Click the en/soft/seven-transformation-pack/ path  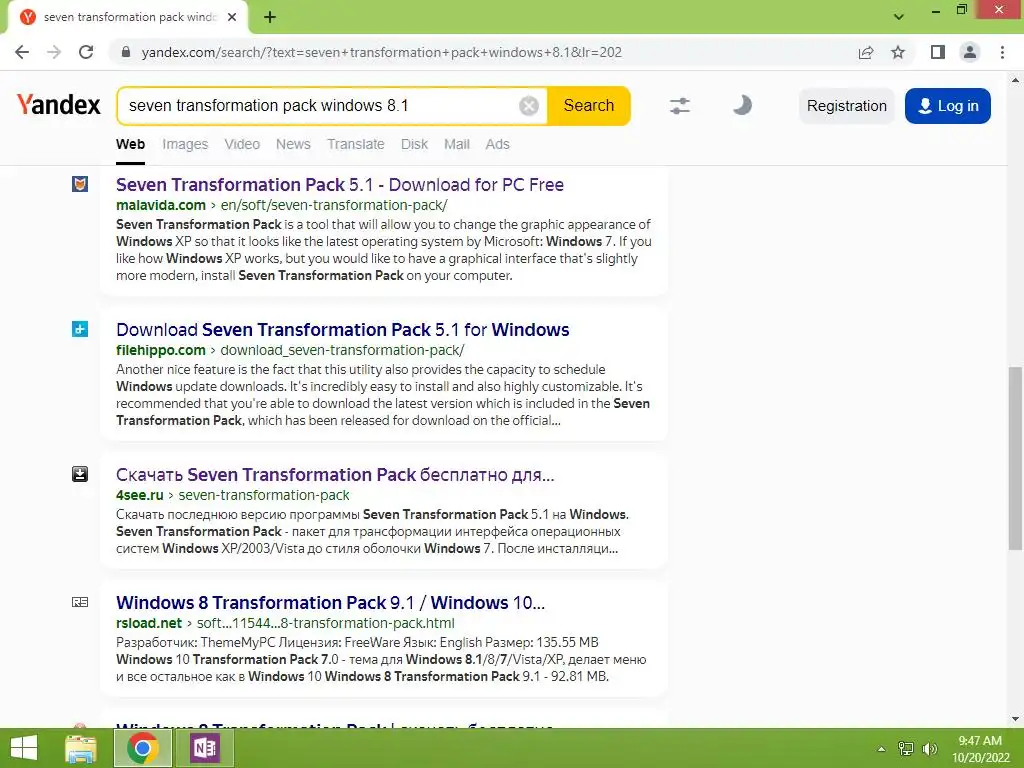[334, 205]
